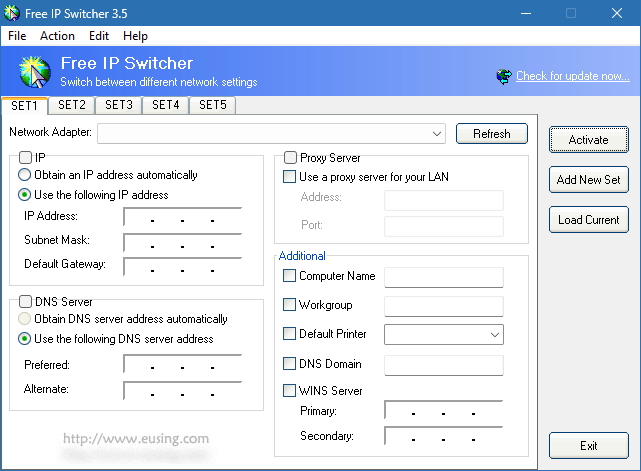
Task: Click the Default Gateway field
Action: (x=183, y=267)
